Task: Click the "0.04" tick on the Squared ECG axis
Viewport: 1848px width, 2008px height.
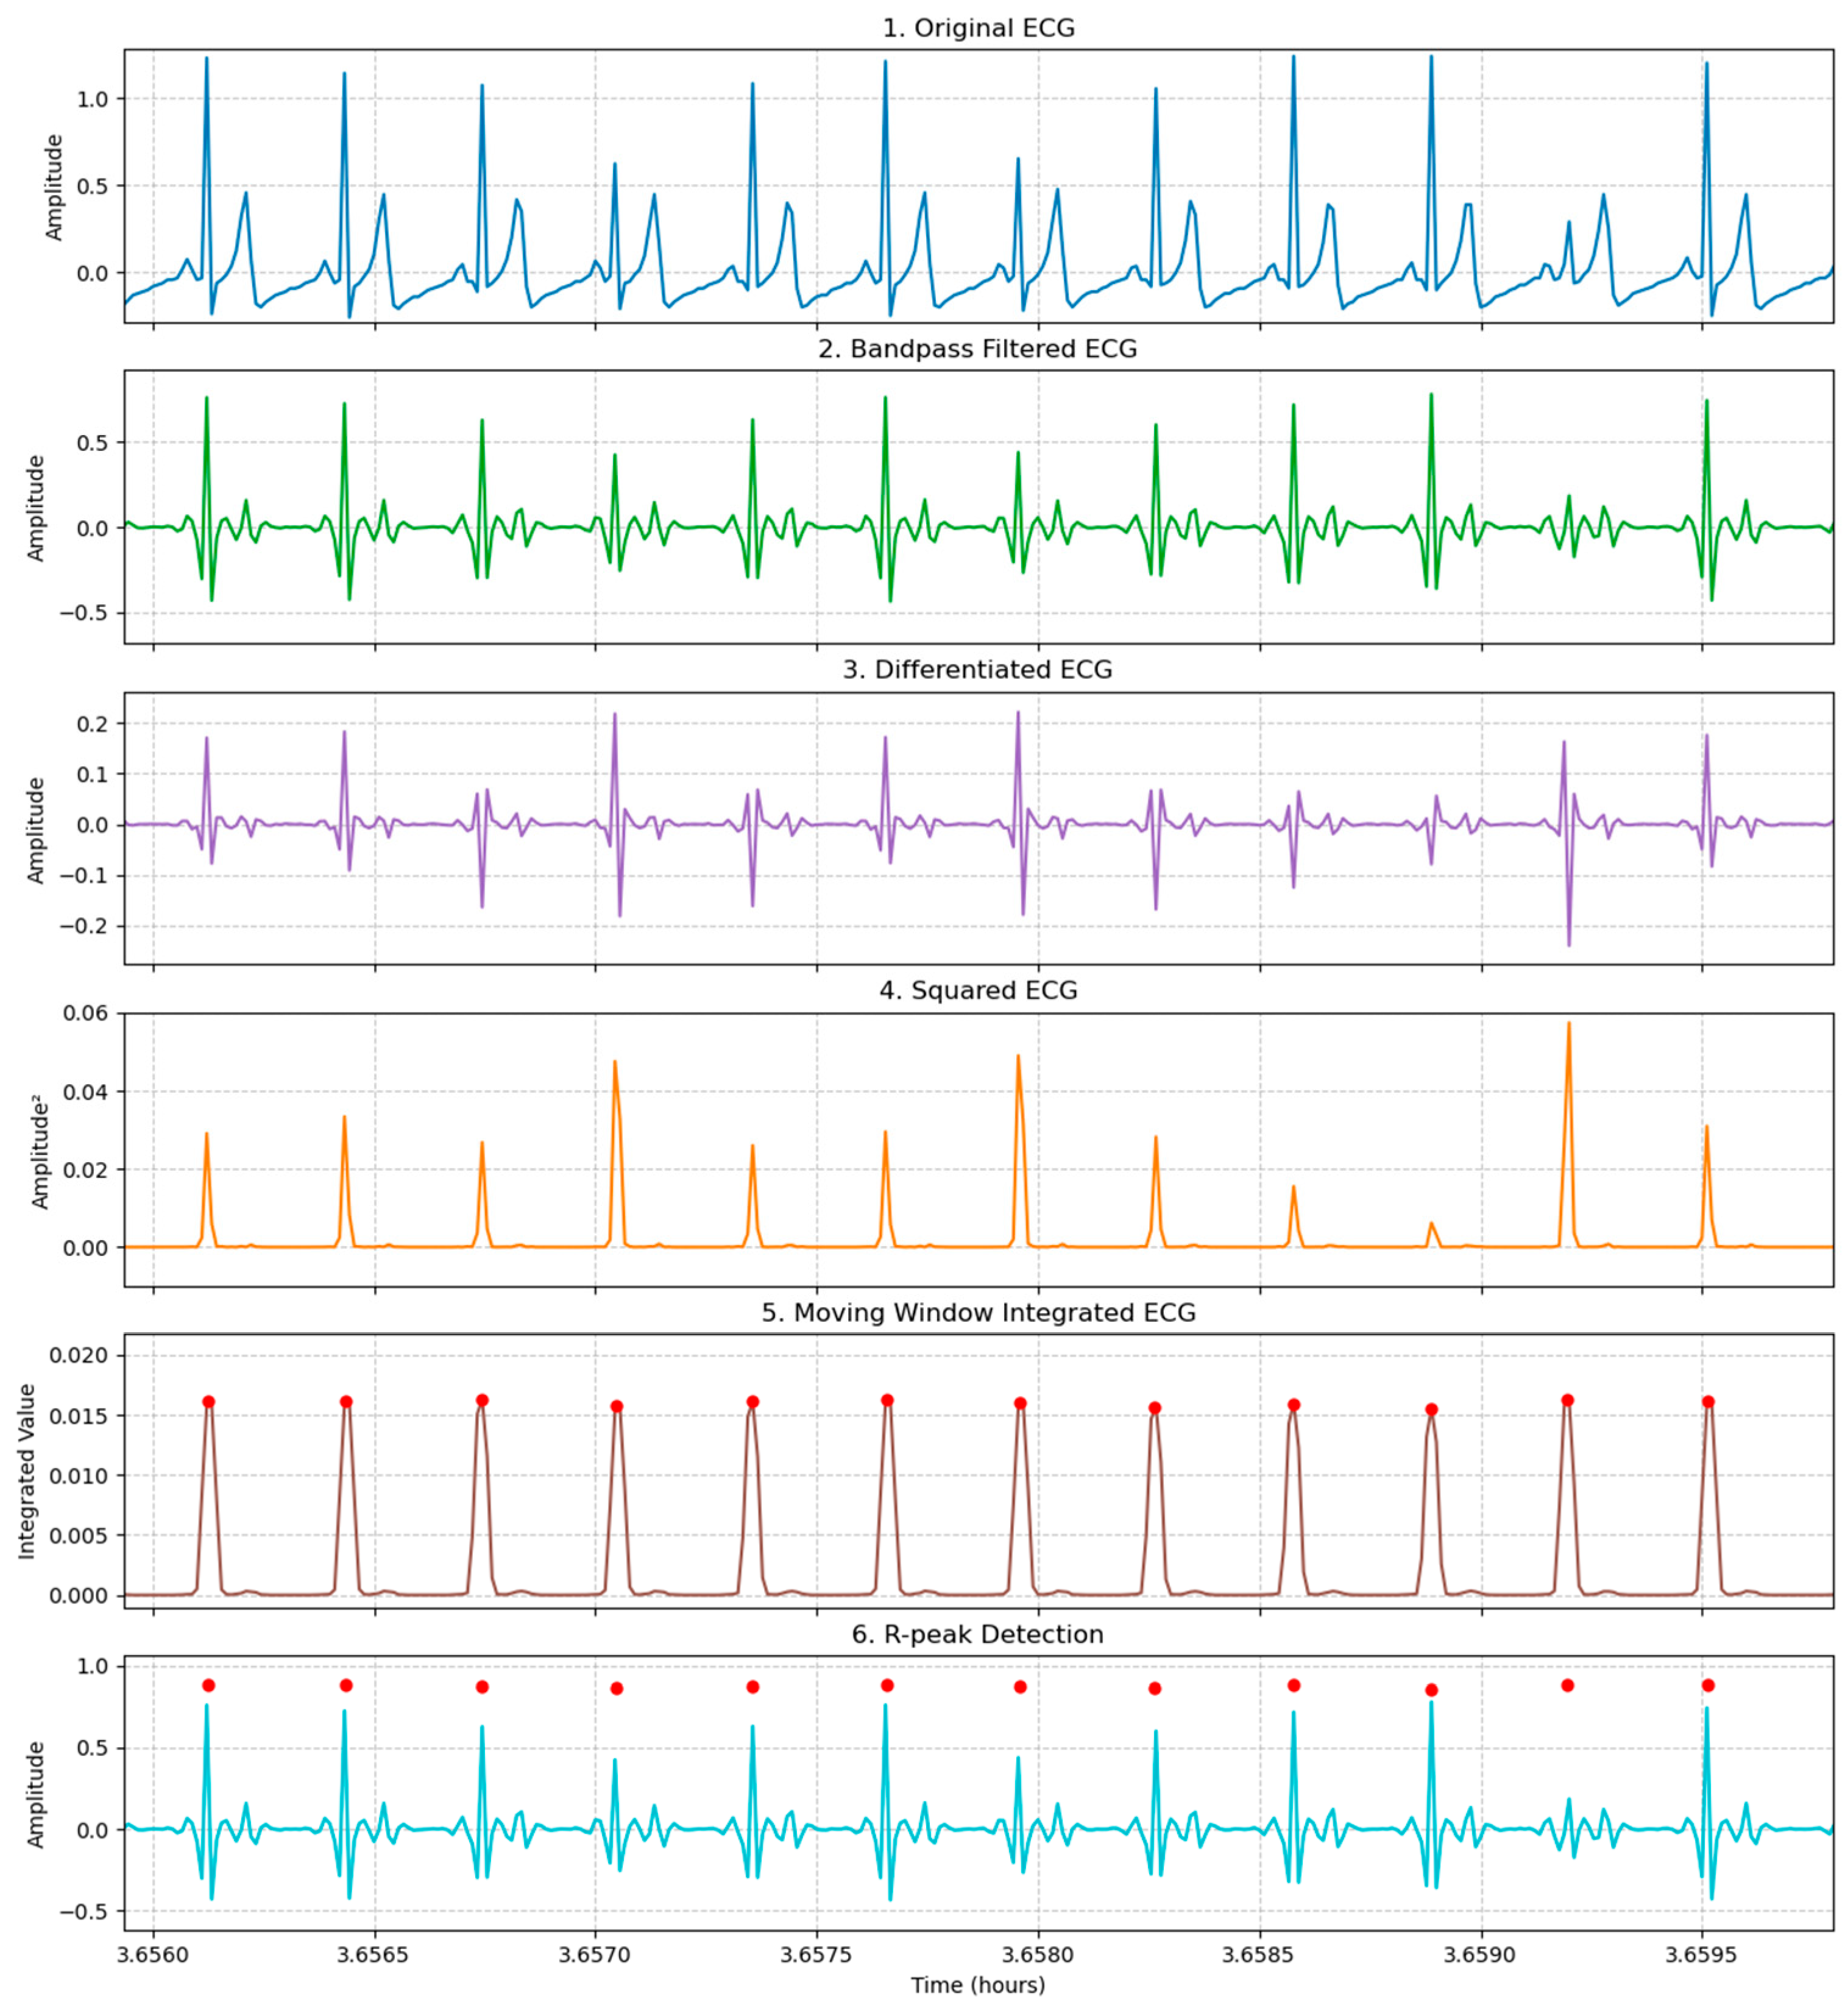Action: [x=85, y=1091]
